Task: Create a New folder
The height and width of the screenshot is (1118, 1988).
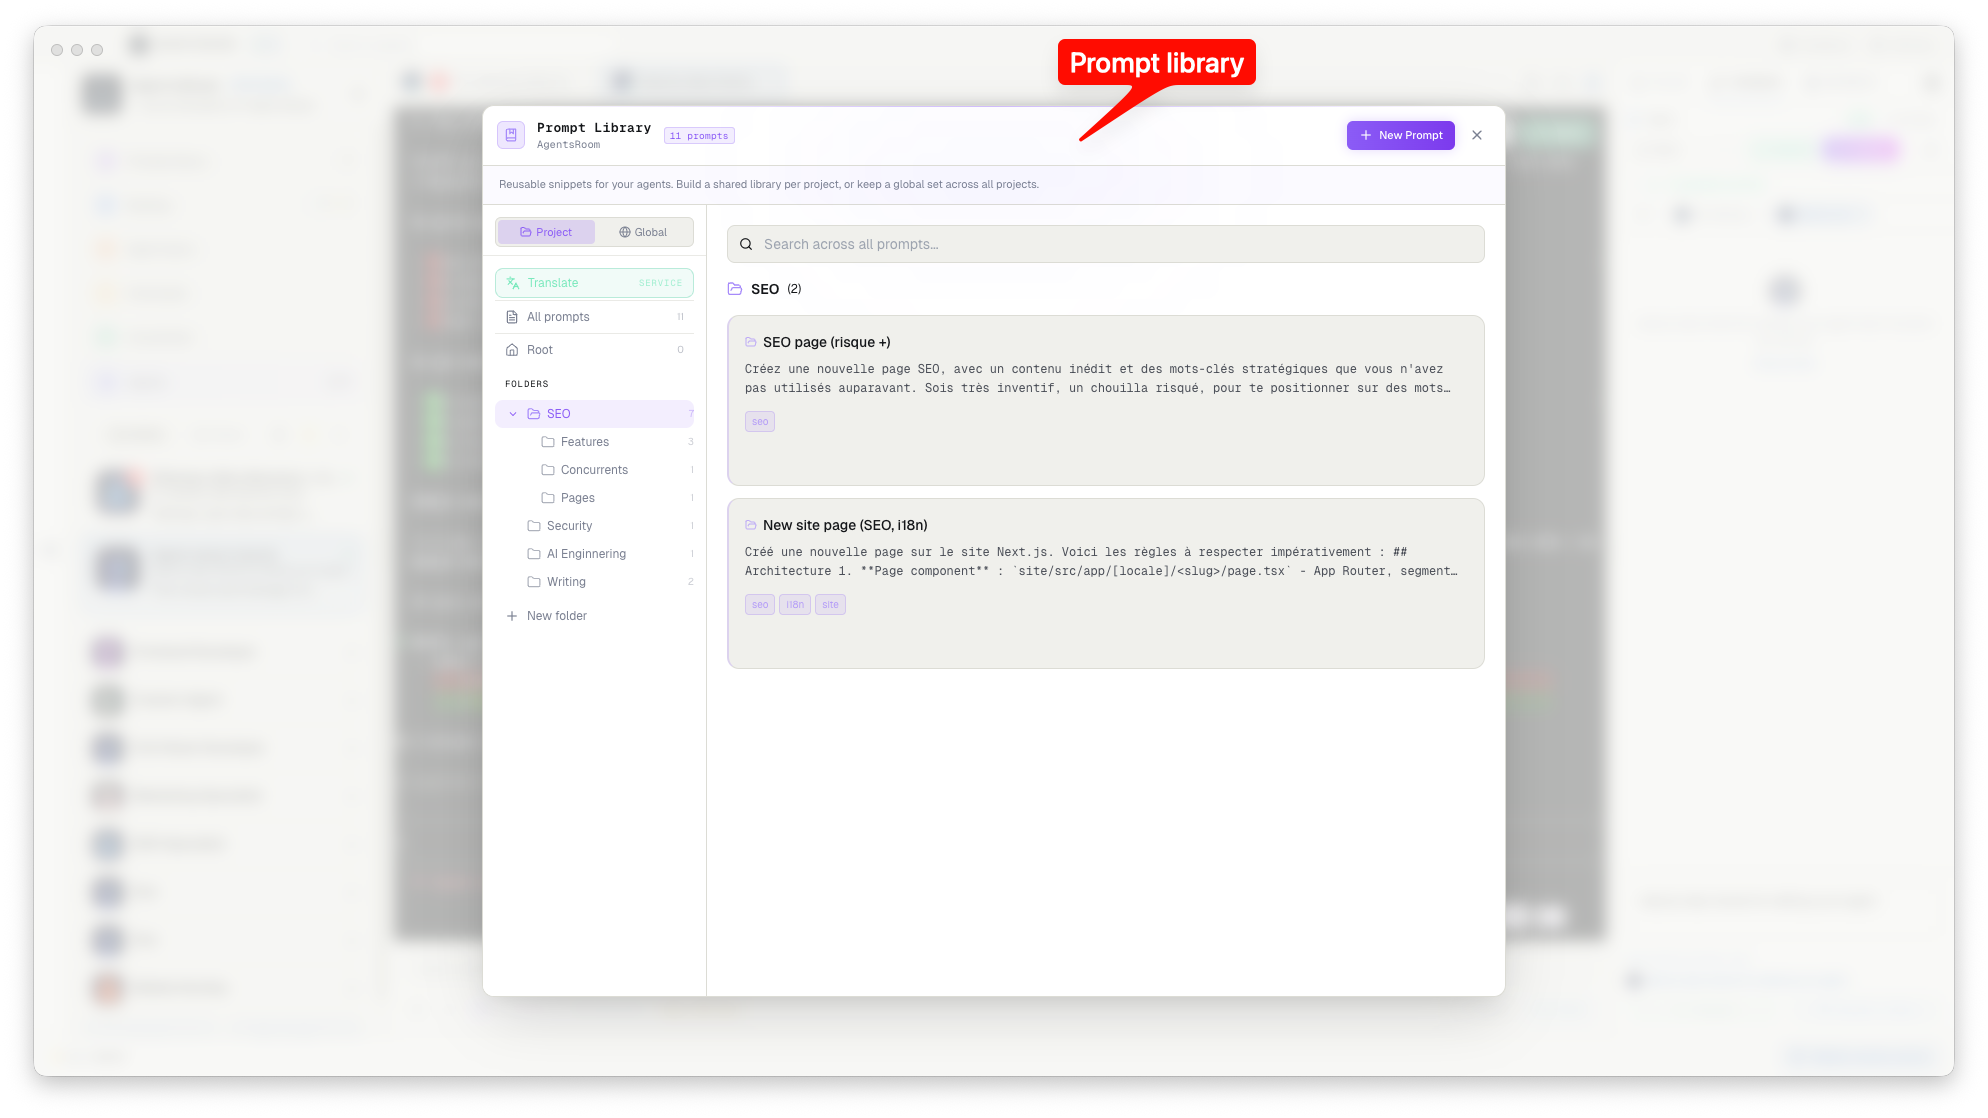Action: (x=594, y=616)
